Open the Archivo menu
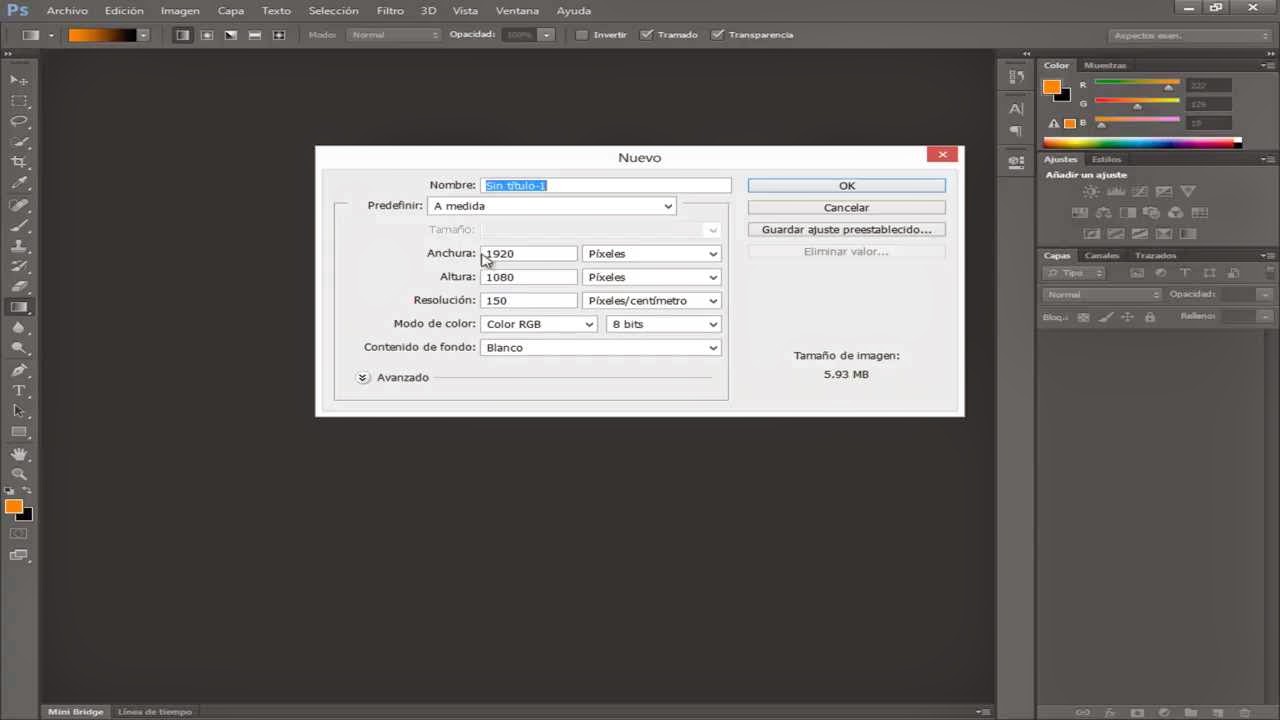The width and height of the screenshot is (1280, 720). coord(67,11)
